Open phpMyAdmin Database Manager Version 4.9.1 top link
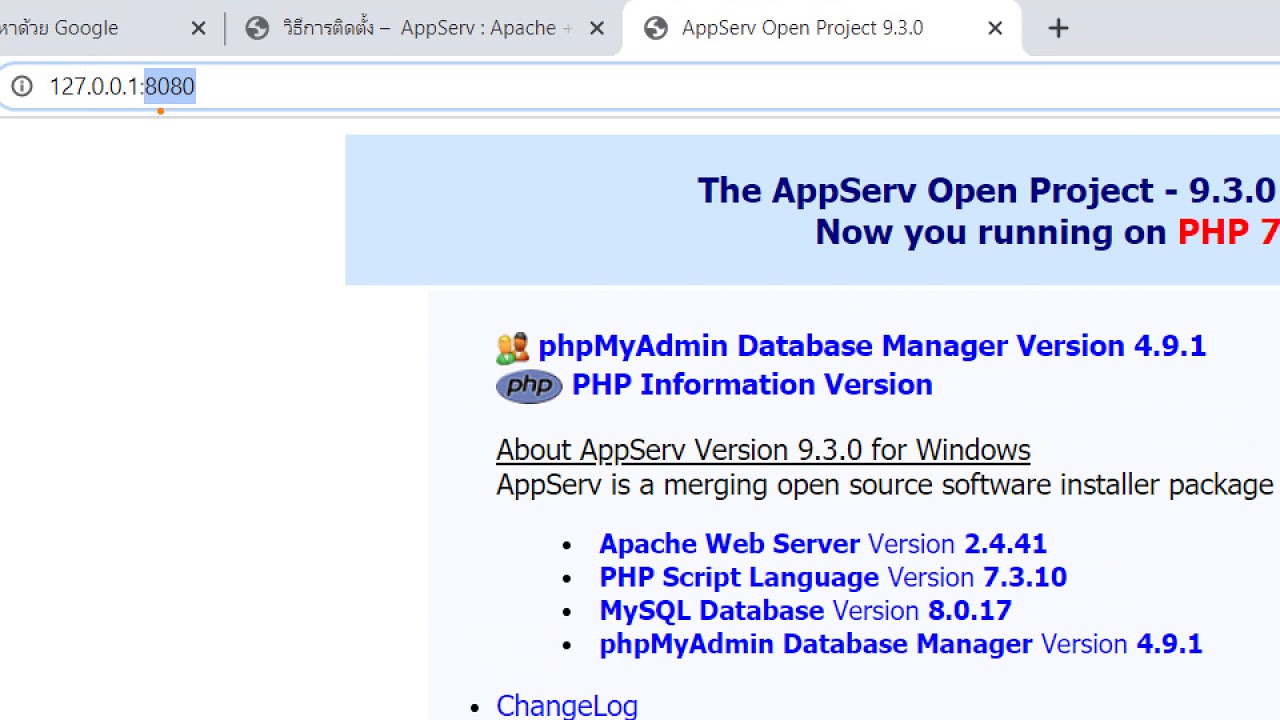The height and width of the screenshot is (720, 1280). click(872, 346)
